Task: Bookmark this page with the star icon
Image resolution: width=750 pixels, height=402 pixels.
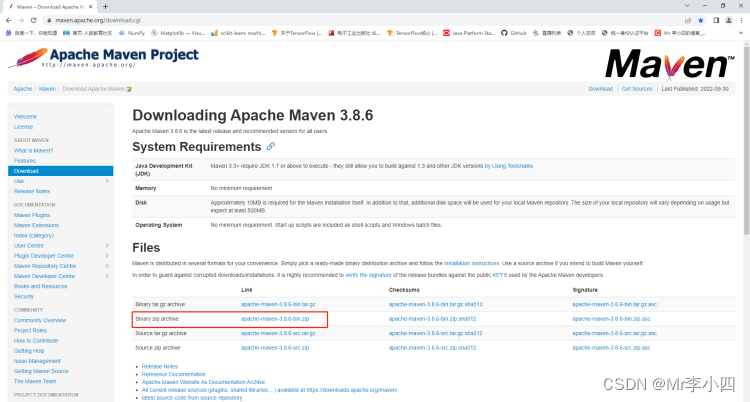Action: (x=701, y=20)
